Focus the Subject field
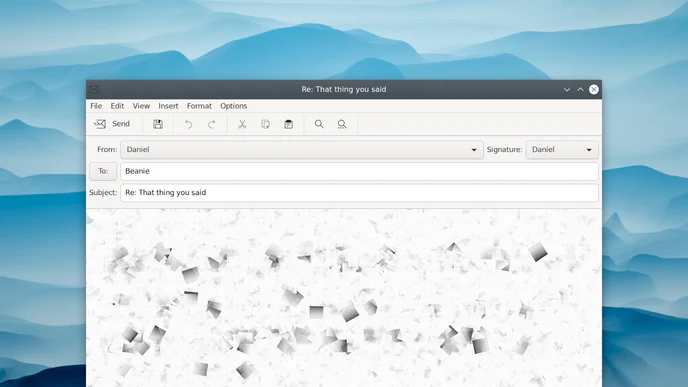Image resolution: width=688 pixels, height=387 pixels. pos(359,193)
